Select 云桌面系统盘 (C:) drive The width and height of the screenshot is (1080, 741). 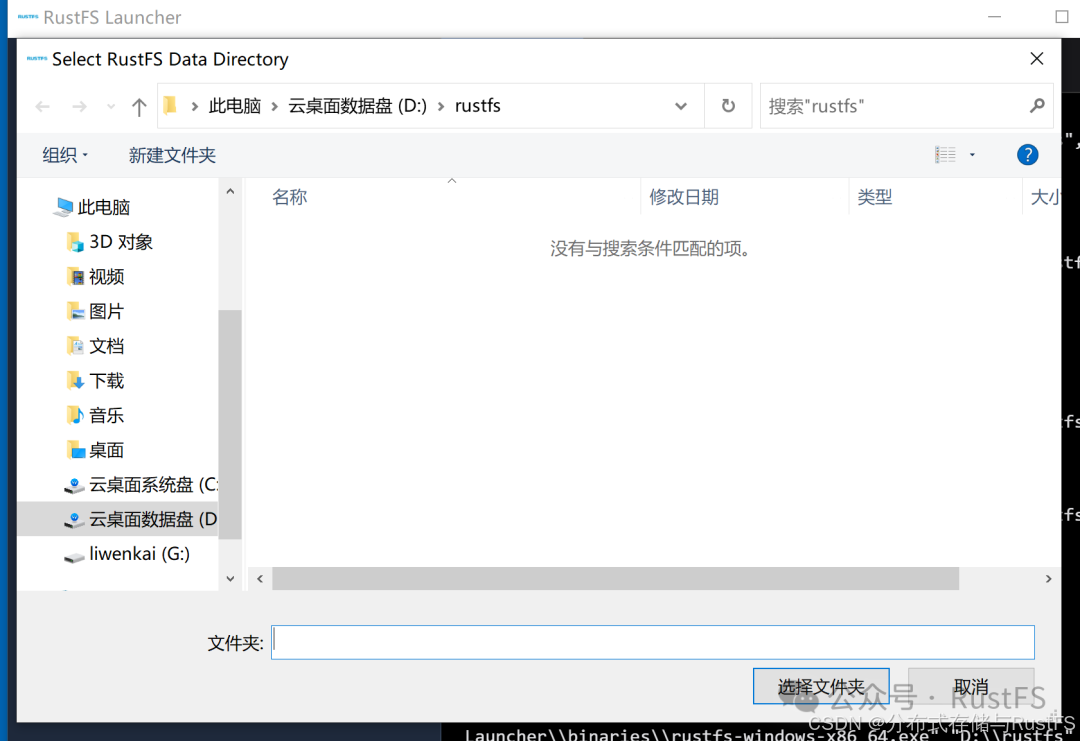click(153, 485)
